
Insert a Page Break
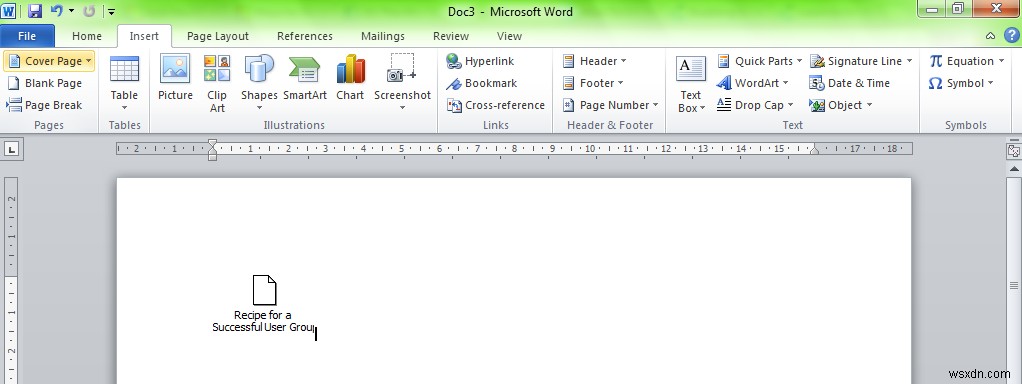point(44,106)
